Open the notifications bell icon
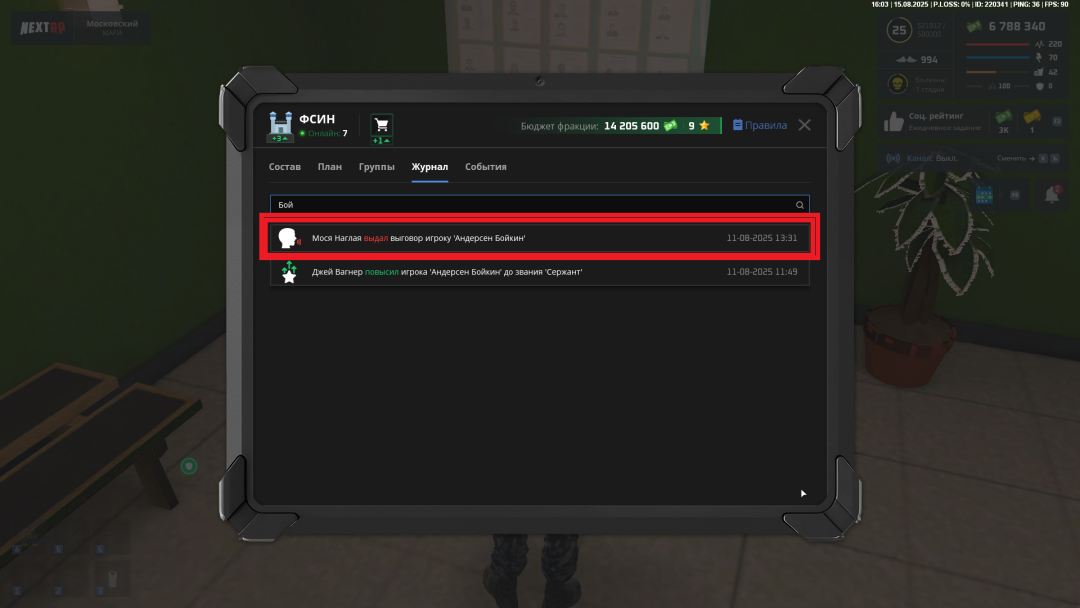 pyautogui.click(x=1052, y=195)
